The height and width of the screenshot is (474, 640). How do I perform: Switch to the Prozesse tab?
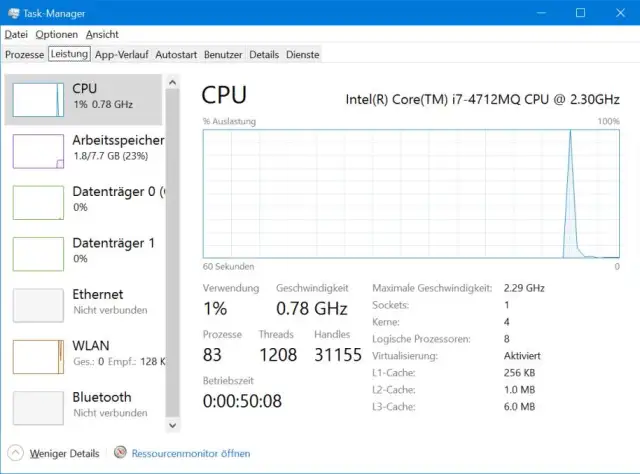(x=25, y=54)
